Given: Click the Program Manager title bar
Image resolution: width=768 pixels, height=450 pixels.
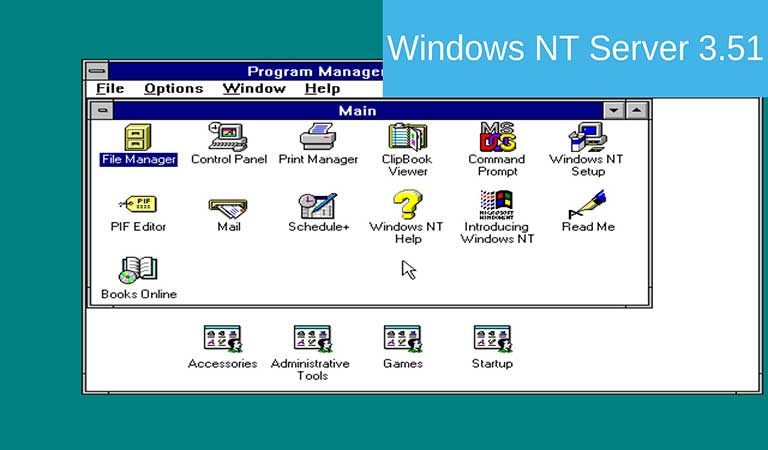Looking at the screenshot, I should (245, 71).
